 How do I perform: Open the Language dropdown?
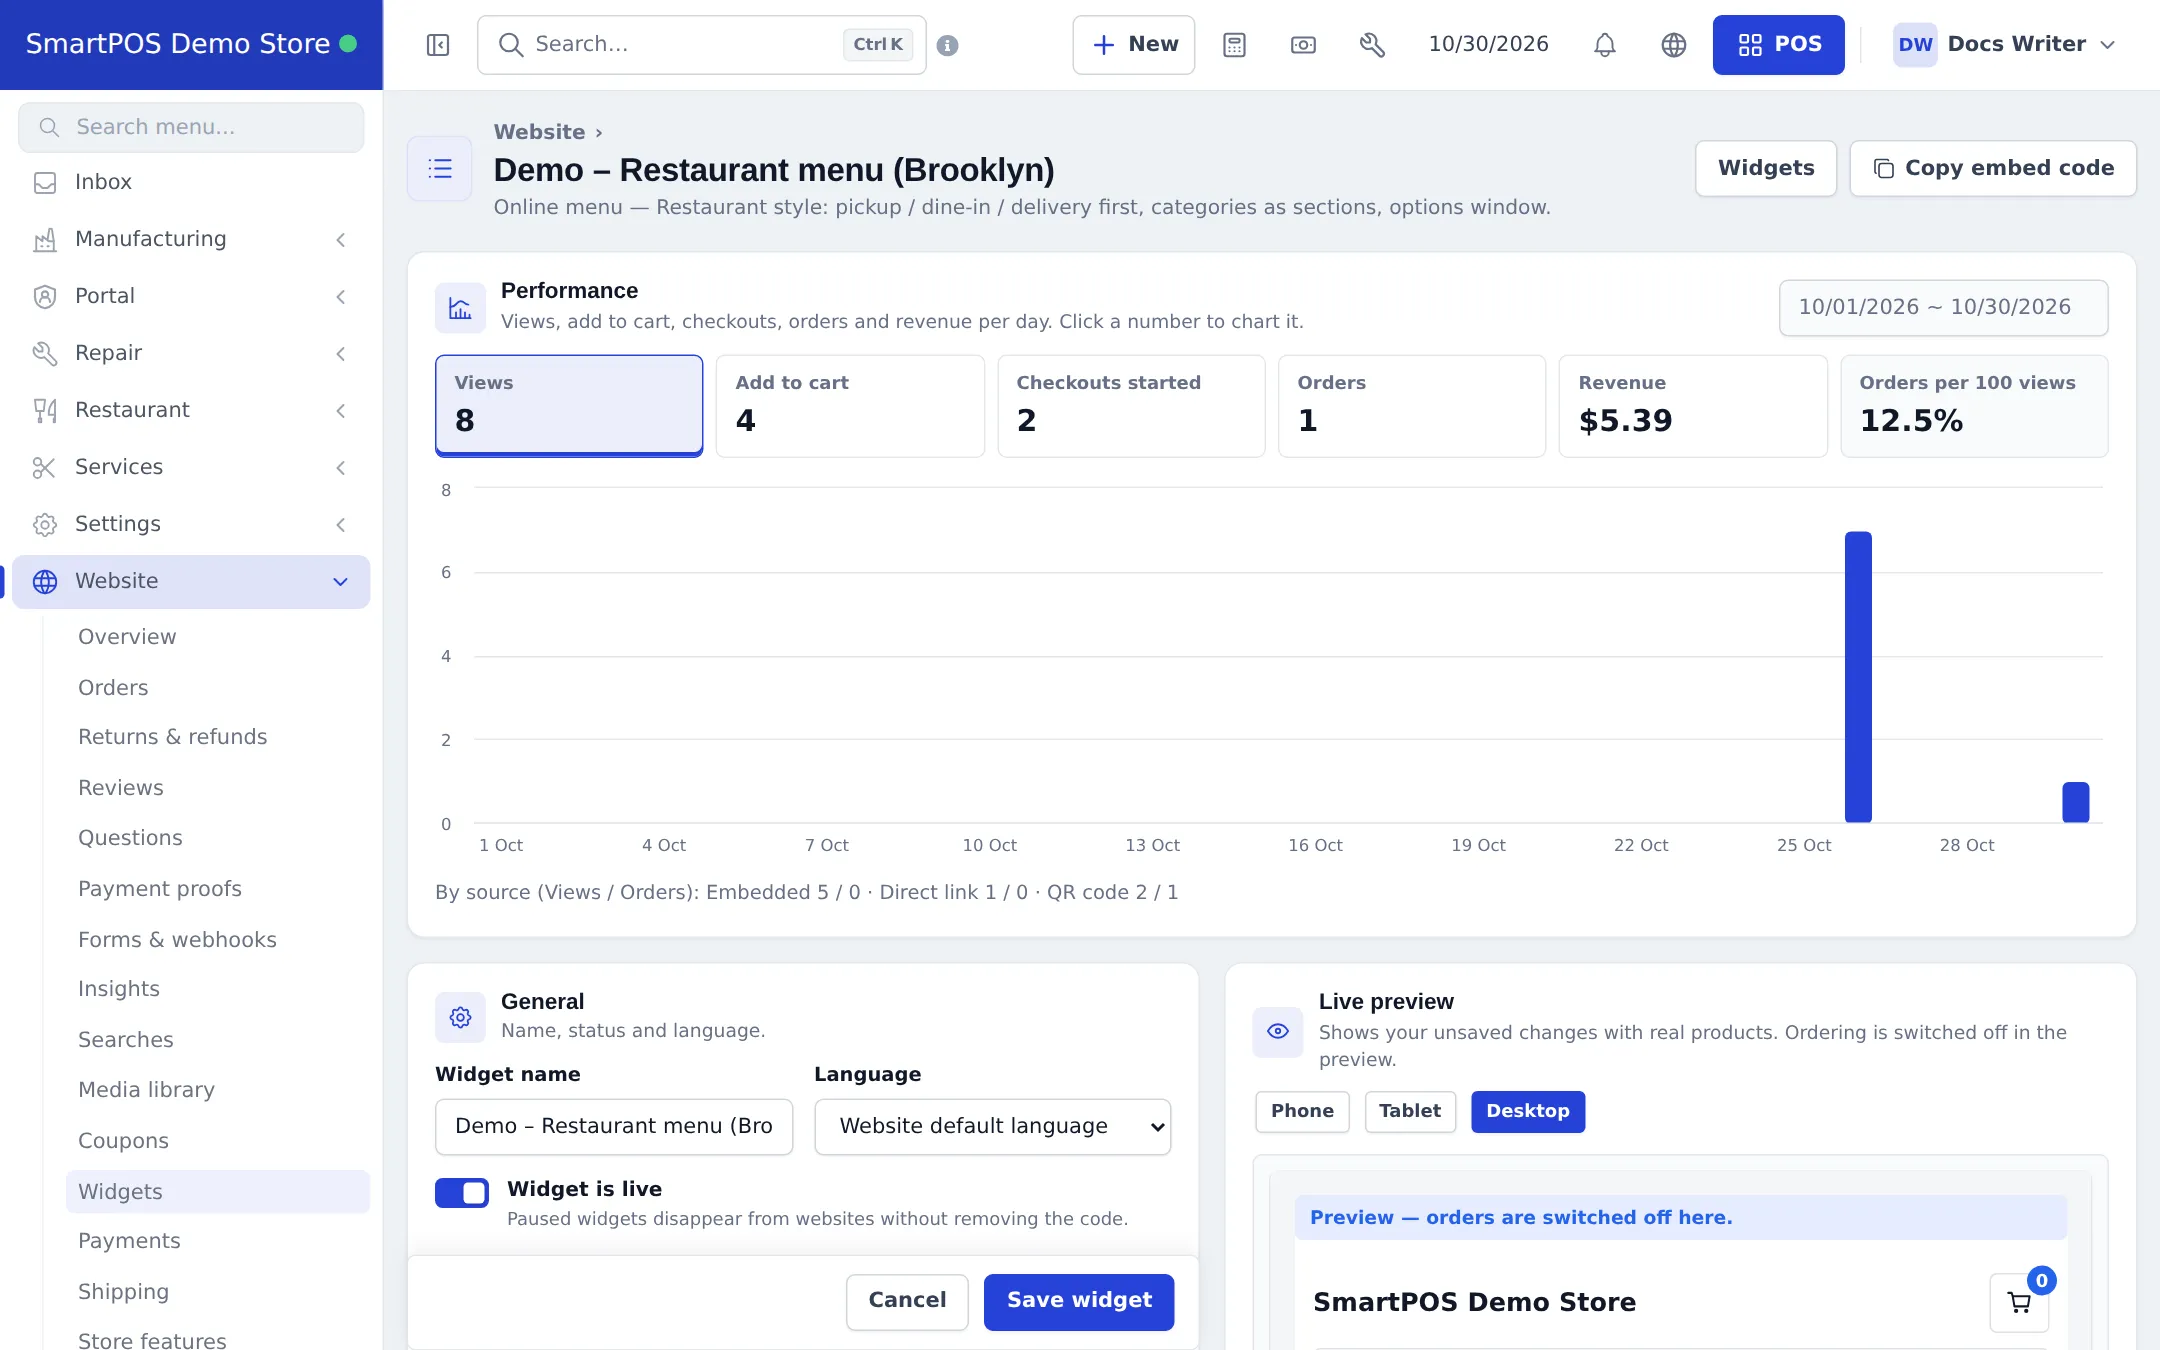[x=992, y=1127]
